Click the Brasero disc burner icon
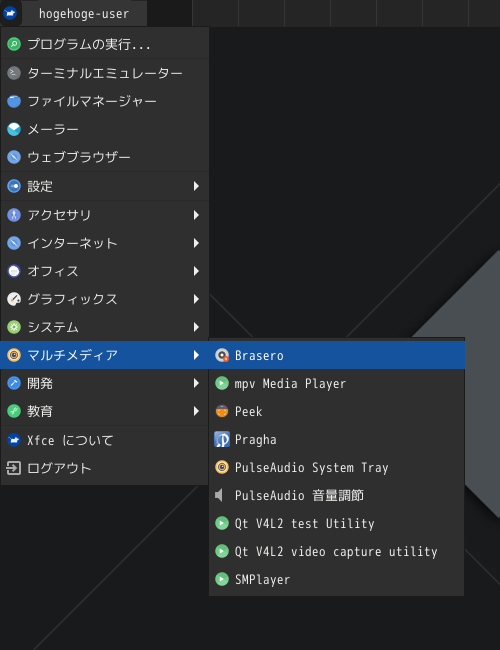 [x=222, y=355]
